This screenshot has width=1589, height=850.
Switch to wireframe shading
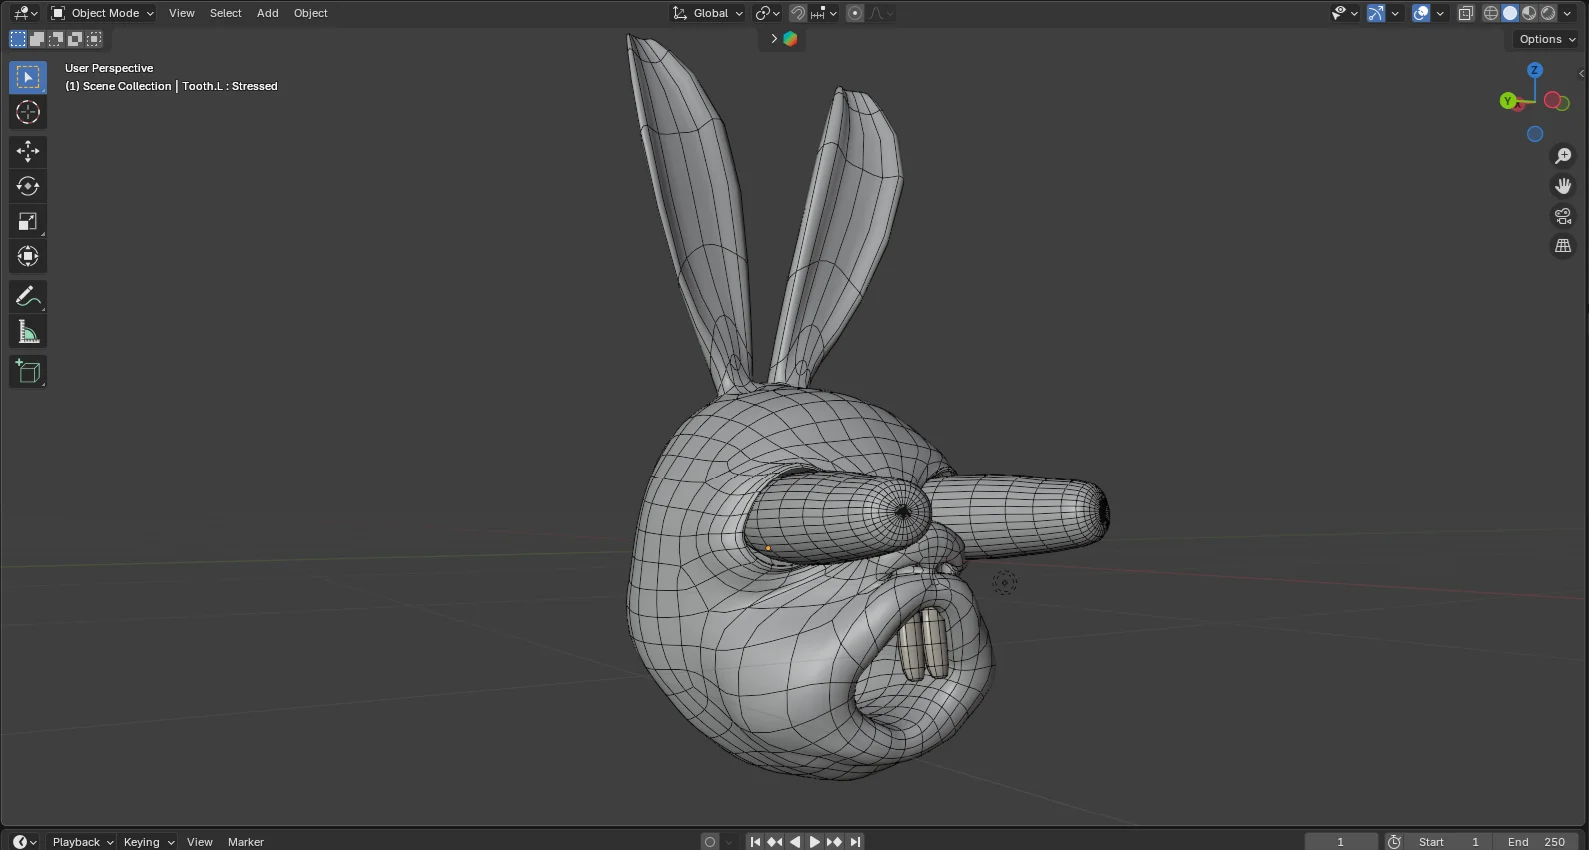pyautogui.click(x=1491, y=13)
